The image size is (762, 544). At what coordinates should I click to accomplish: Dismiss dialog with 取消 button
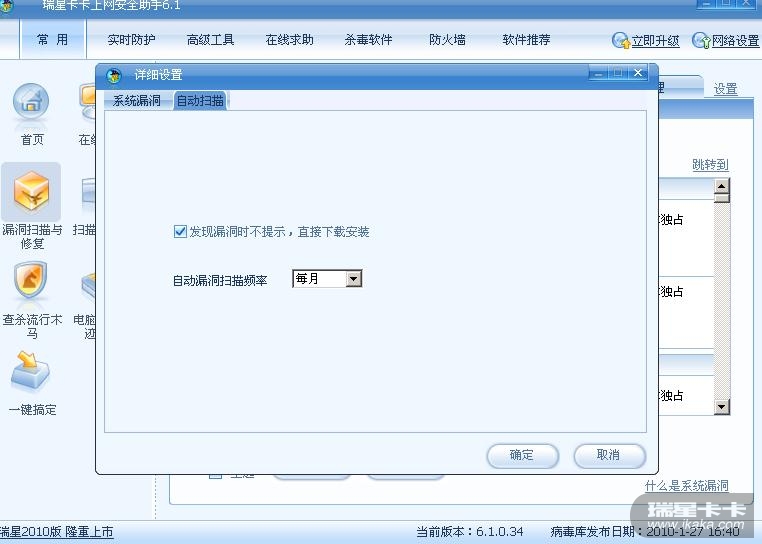[609, 456]
